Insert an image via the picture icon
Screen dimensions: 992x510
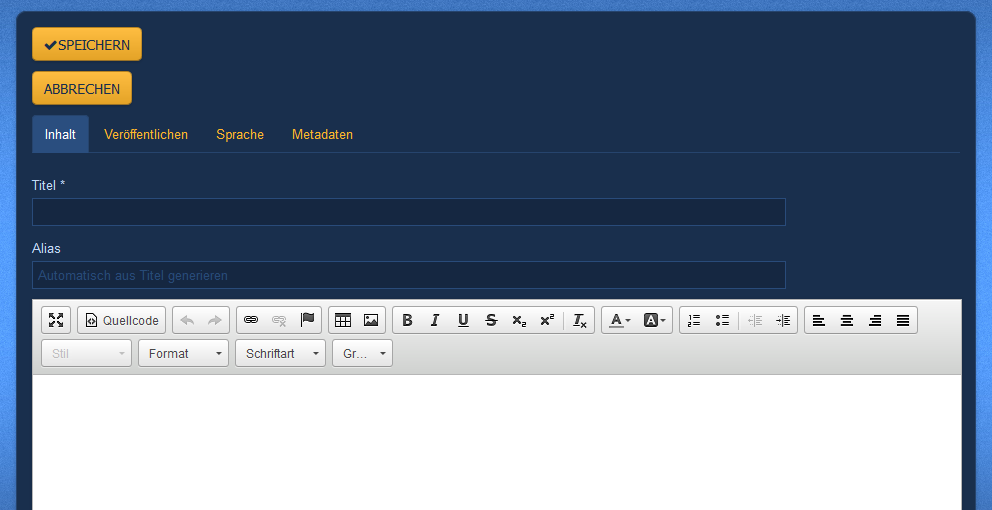point(371,320)
